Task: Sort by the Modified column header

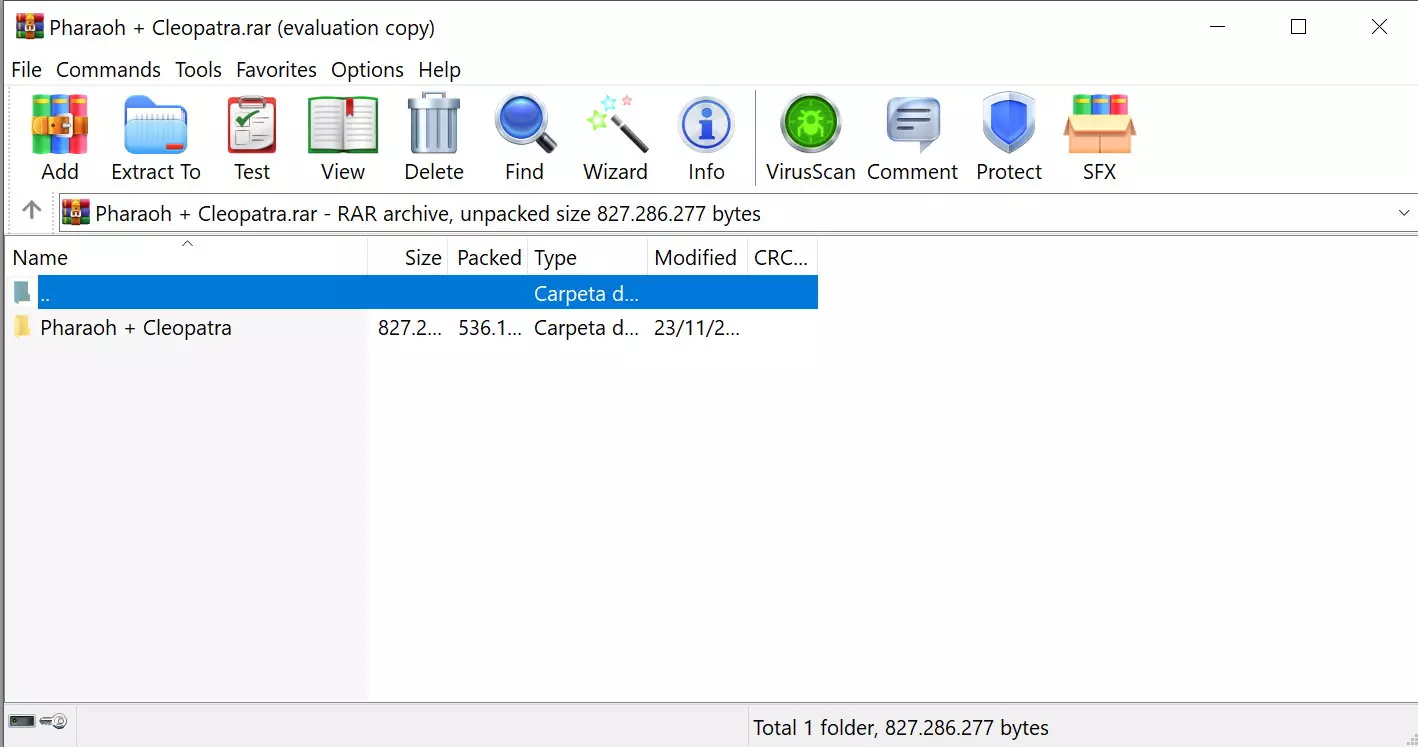Action: tap(697, 256)
